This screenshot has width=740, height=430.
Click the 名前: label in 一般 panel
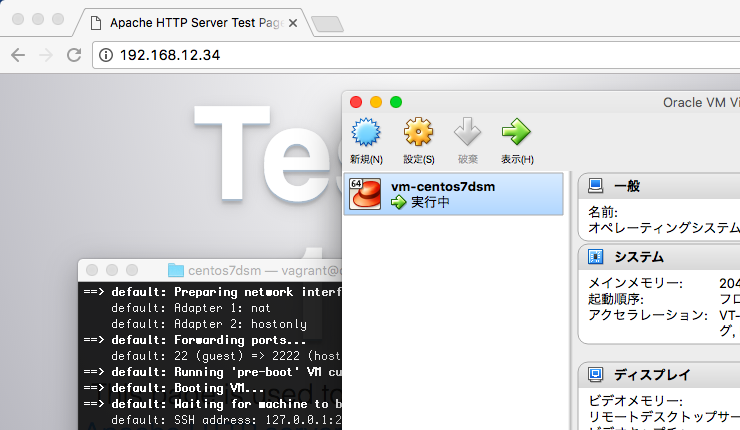603,212
